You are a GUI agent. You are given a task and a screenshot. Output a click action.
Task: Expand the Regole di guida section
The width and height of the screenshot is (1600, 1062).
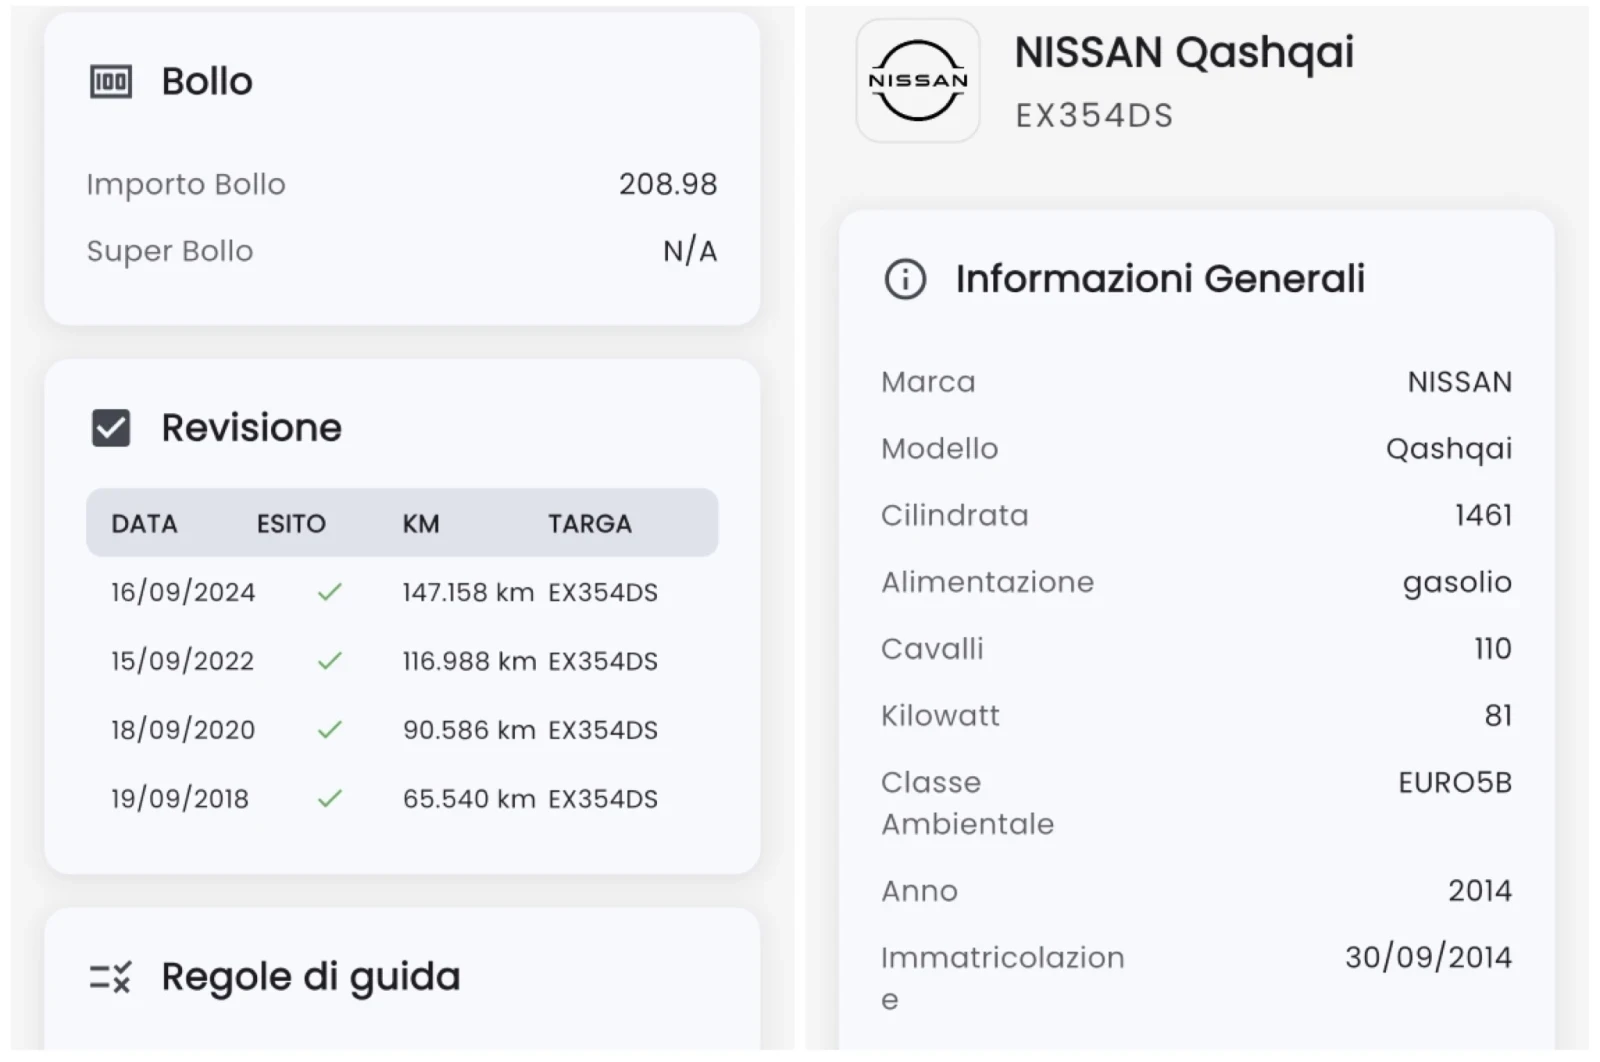pyautogui.click(x=310, y=976)
